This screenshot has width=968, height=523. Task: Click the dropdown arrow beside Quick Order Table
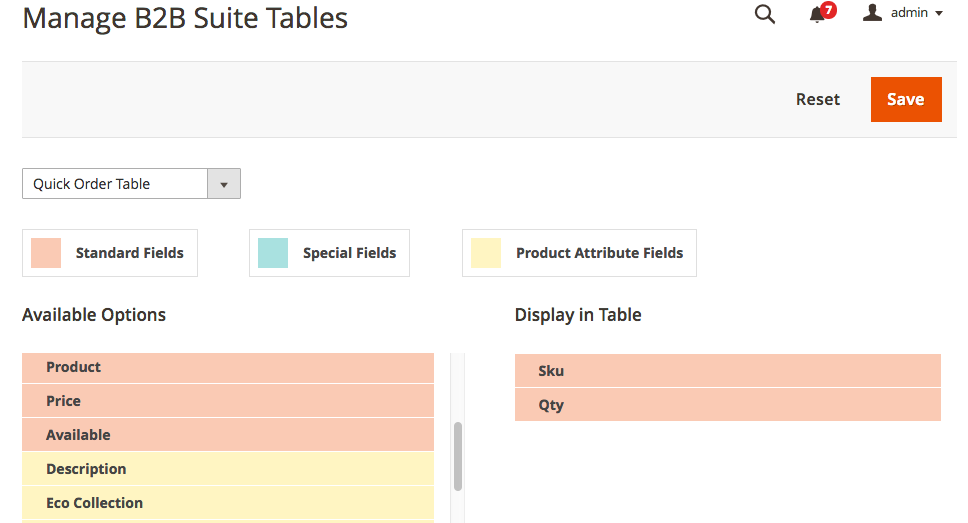(224, 184)
